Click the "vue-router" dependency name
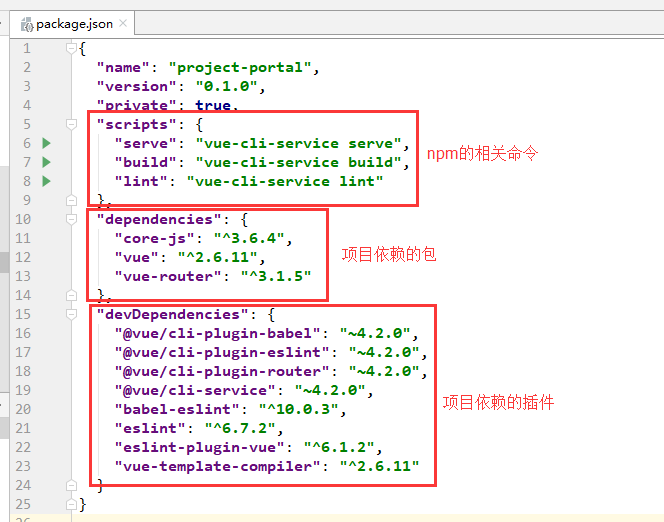The image size is (664, 522). tap(168, 276)
